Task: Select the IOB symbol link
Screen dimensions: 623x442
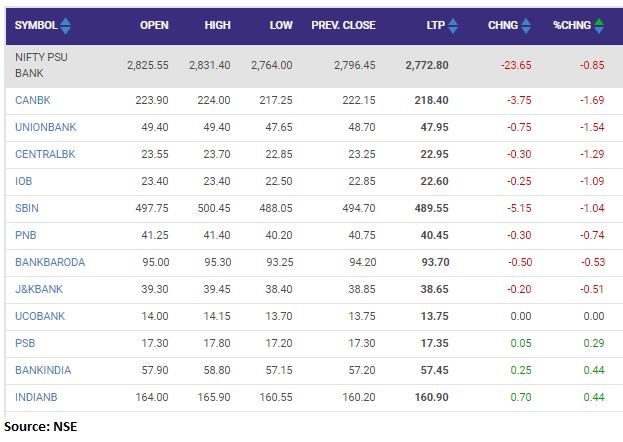Action: click(24, 181)
